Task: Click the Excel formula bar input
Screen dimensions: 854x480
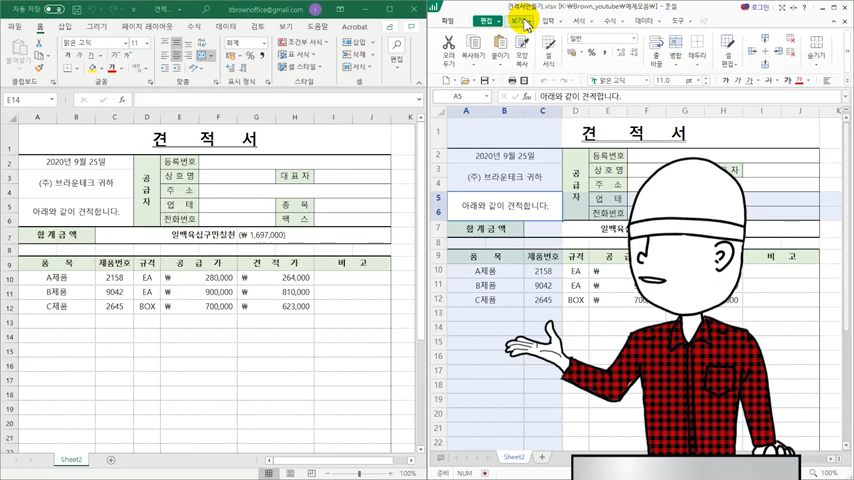Action: coord(275,100)
